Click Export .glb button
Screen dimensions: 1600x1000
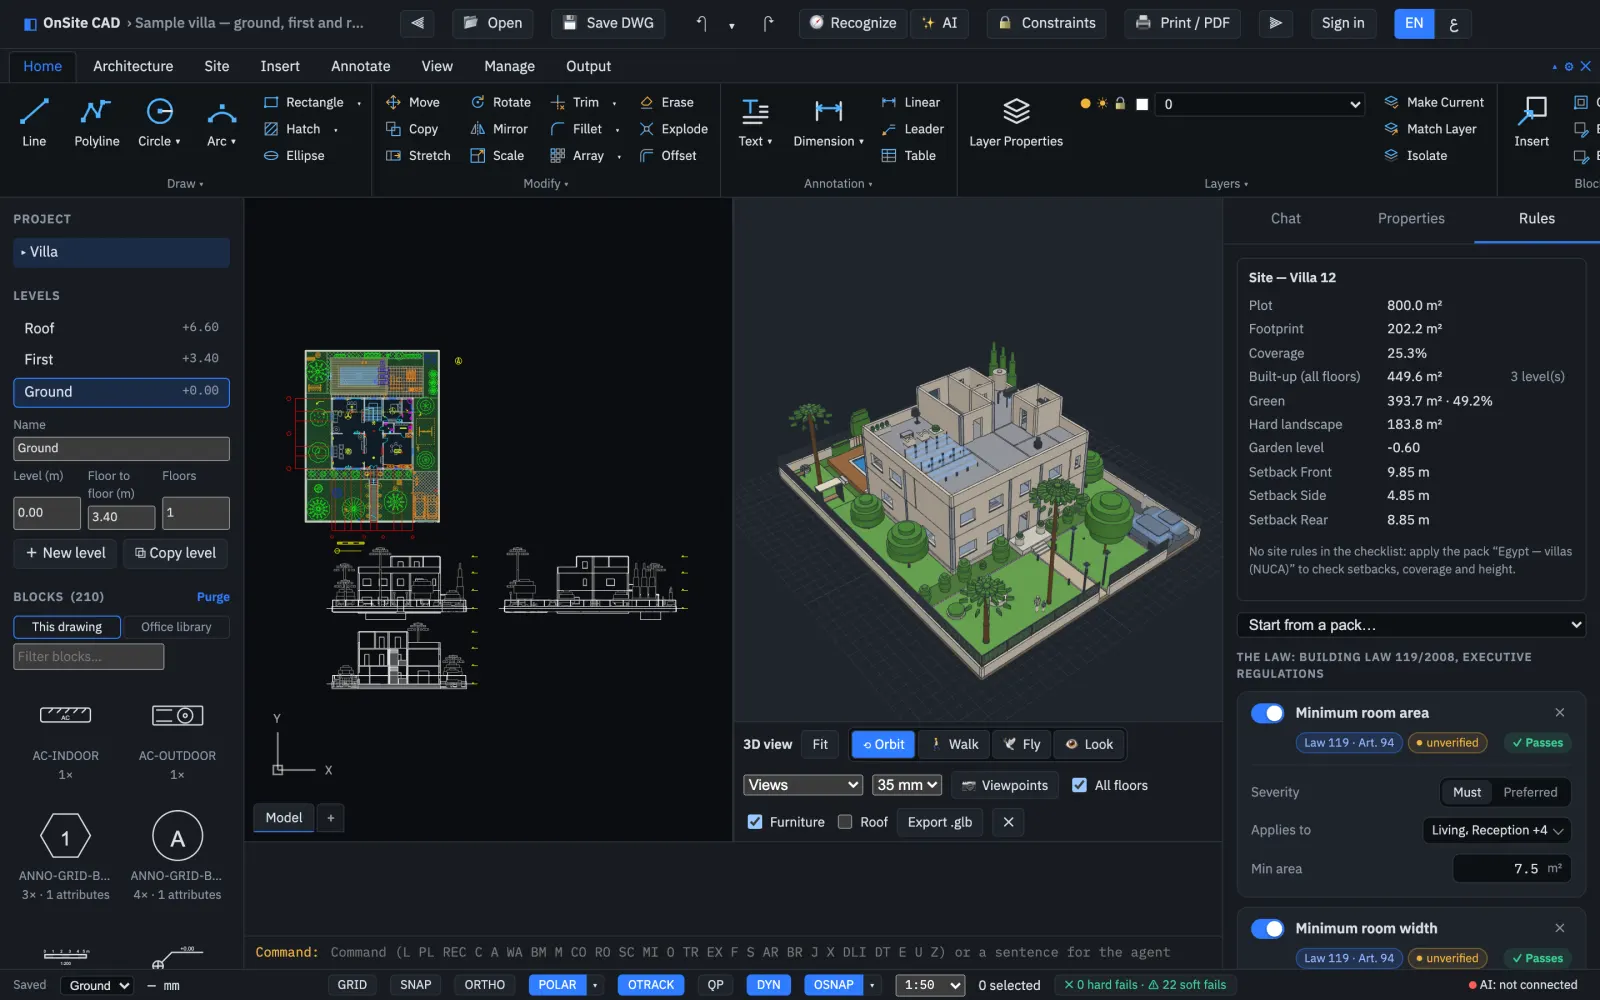pyautogui.click(x=940, y=822)
